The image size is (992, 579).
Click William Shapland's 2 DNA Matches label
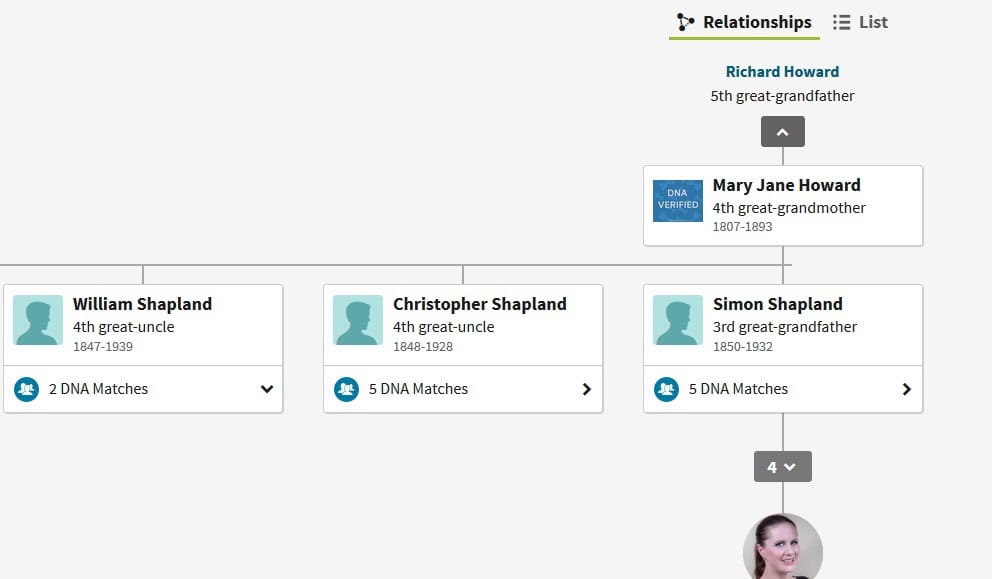point(98,389)
